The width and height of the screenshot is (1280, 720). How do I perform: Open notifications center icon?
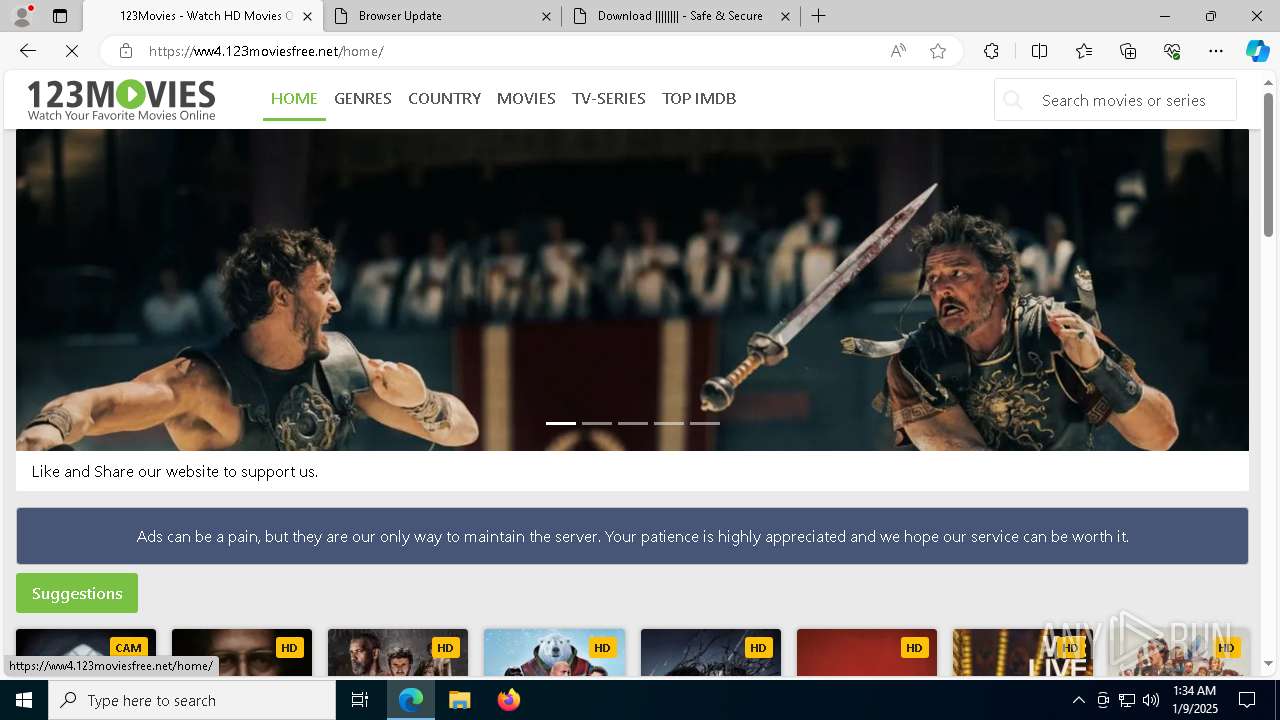click(1247, 700)
